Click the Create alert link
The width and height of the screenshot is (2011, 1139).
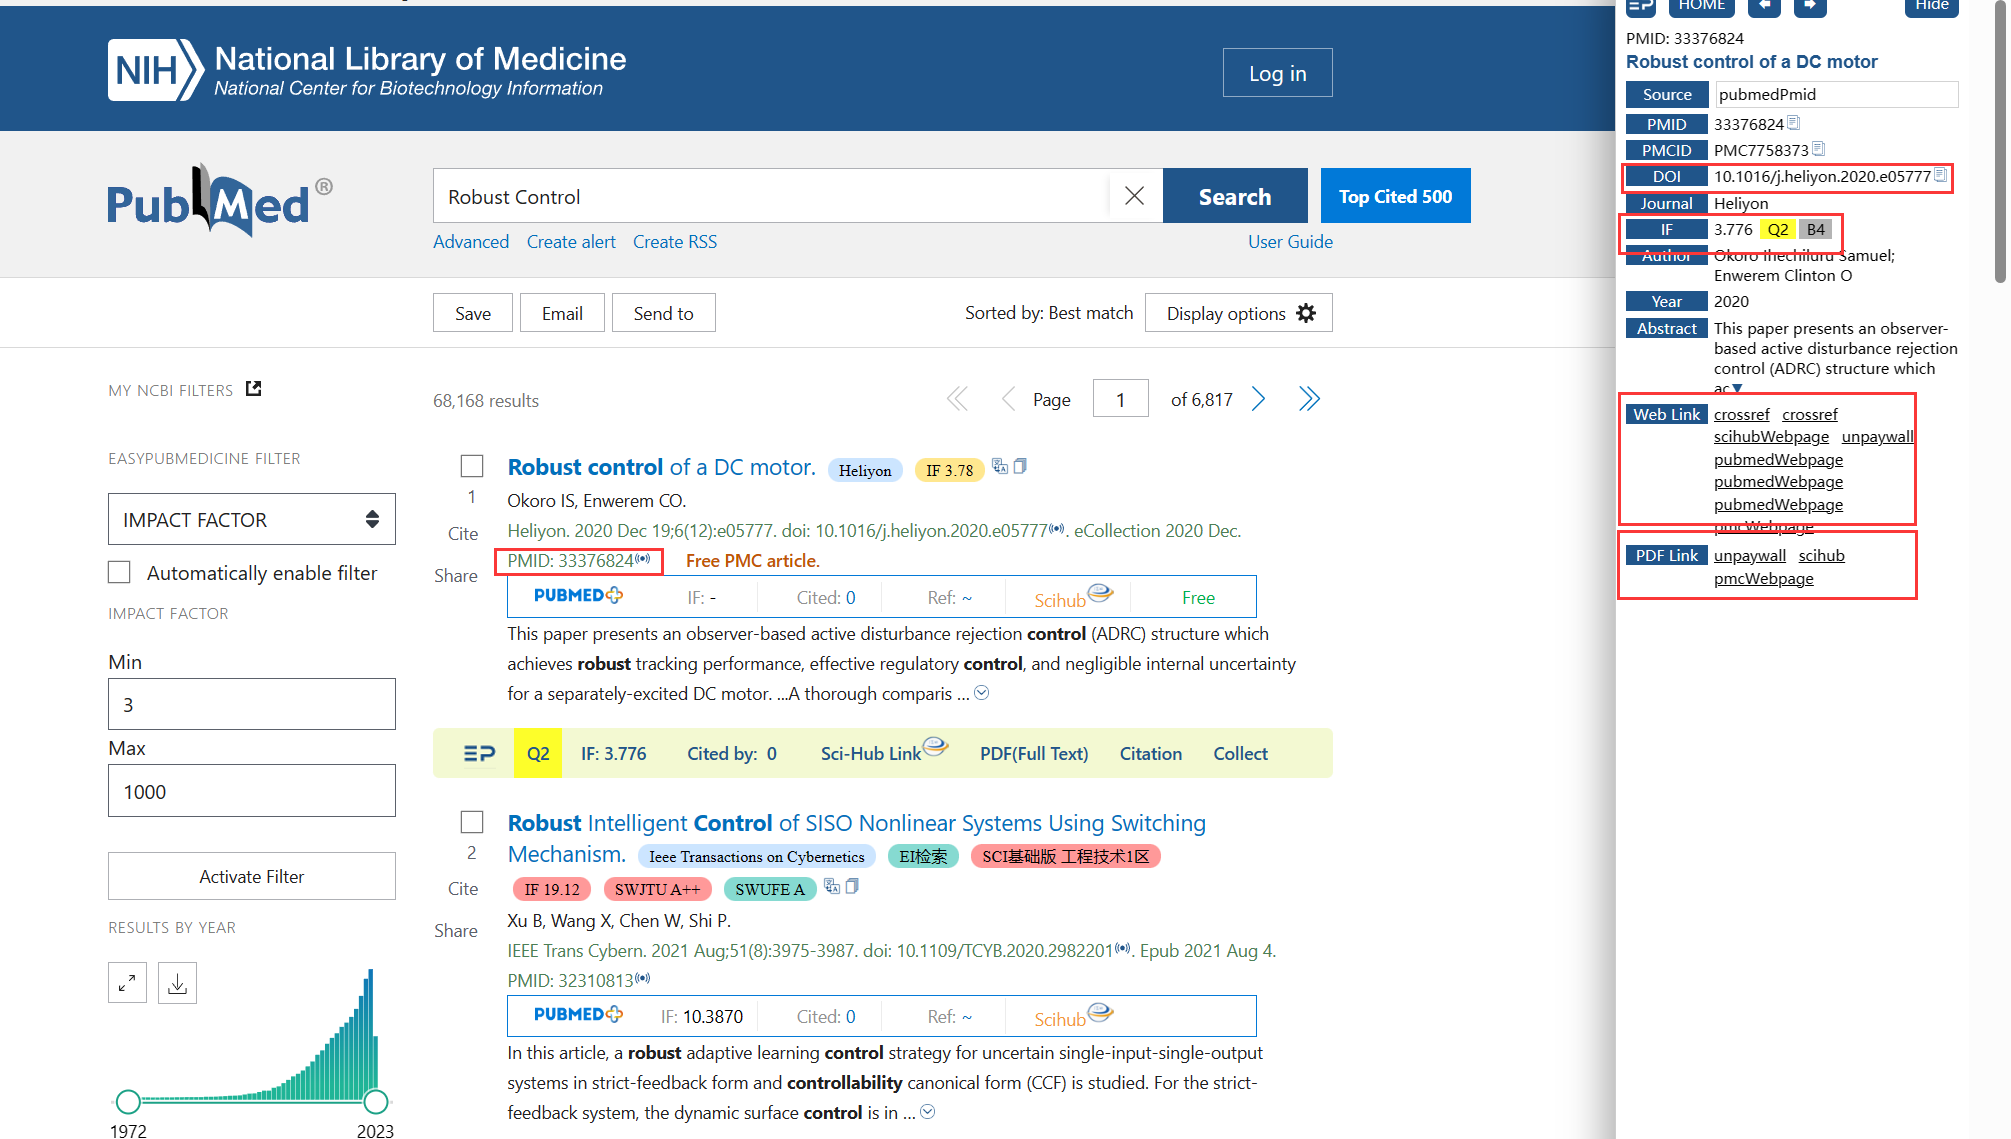(571, 241)
